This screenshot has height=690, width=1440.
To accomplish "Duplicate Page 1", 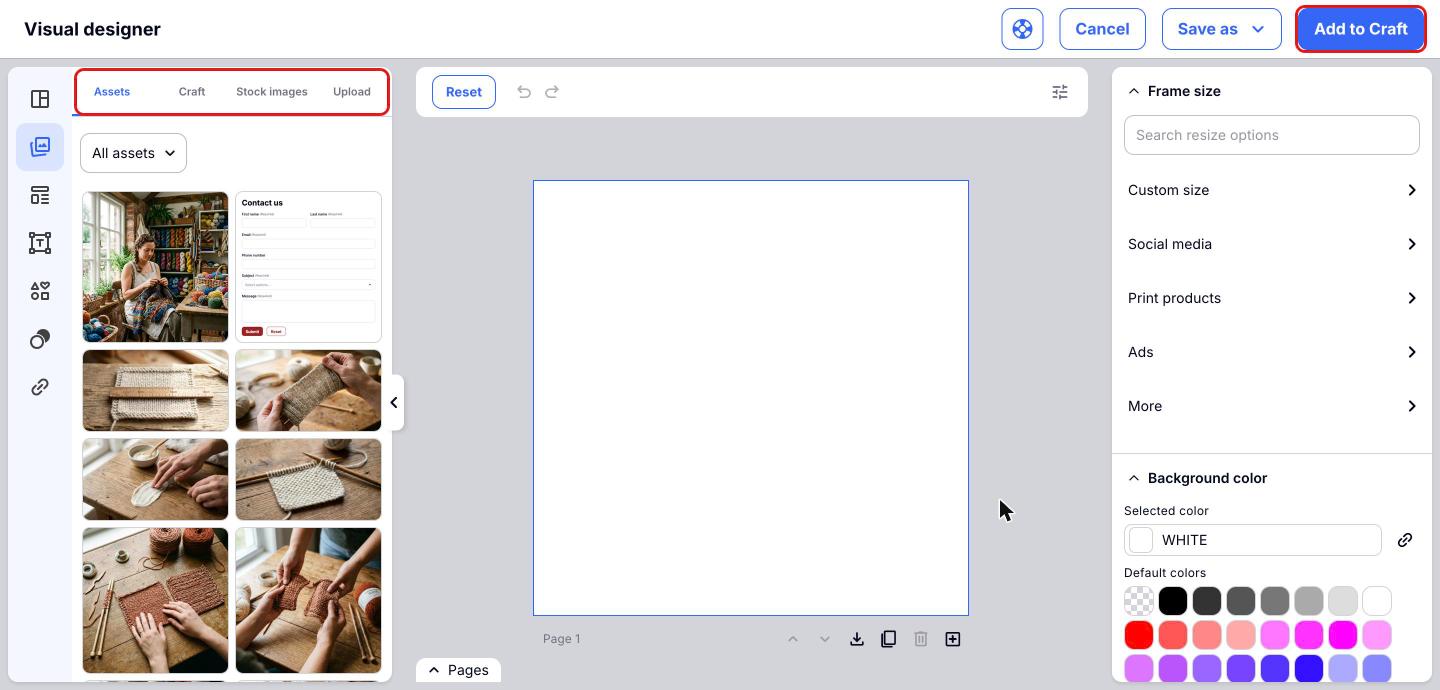I will [x=889, y=639].
